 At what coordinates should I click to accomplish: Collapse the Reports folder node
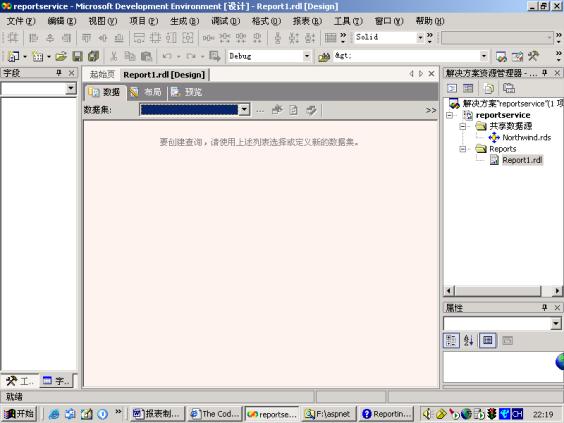point(463,149)
